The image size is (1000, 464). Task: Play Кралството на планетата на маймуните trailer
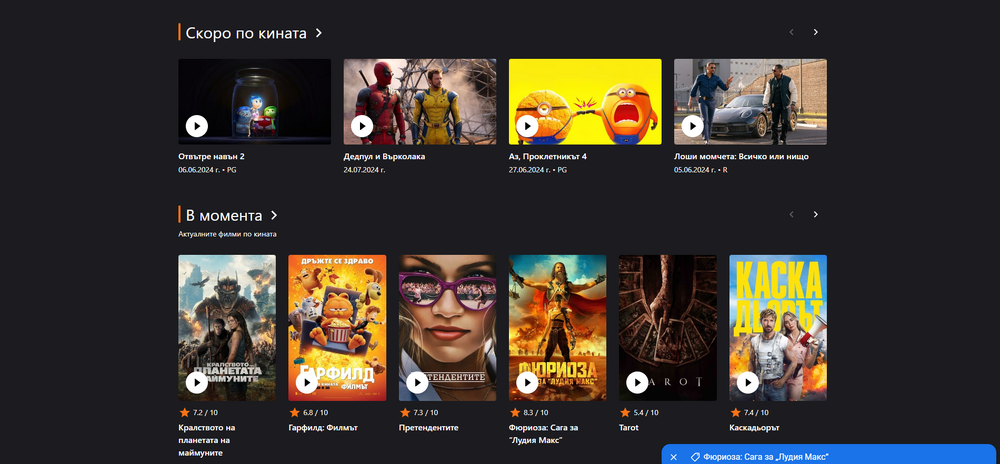(197, 383)
